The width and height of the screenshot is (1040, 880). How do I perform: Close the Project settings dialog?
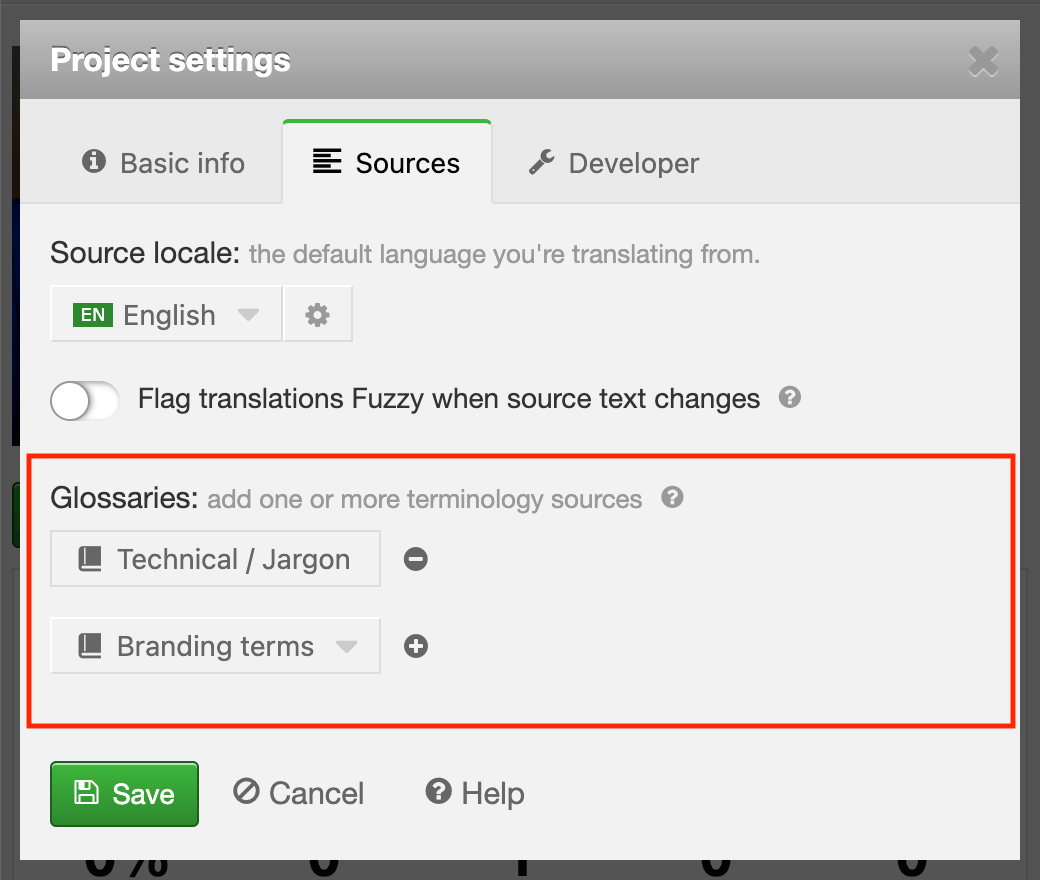(983, 62)
